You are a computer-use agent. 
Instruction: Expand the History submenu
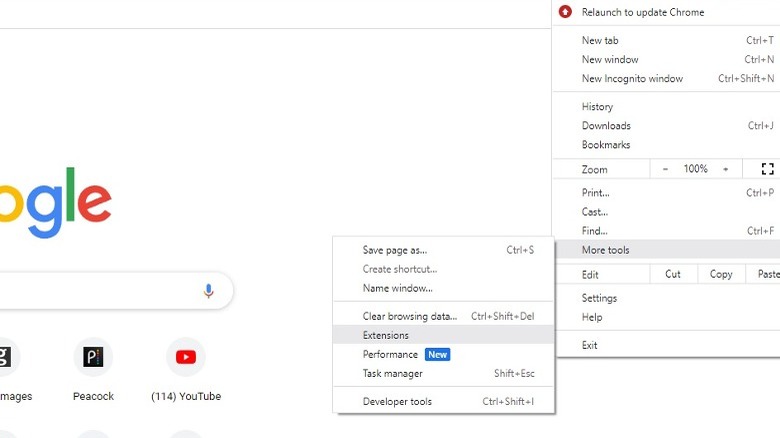pos(598,107)
